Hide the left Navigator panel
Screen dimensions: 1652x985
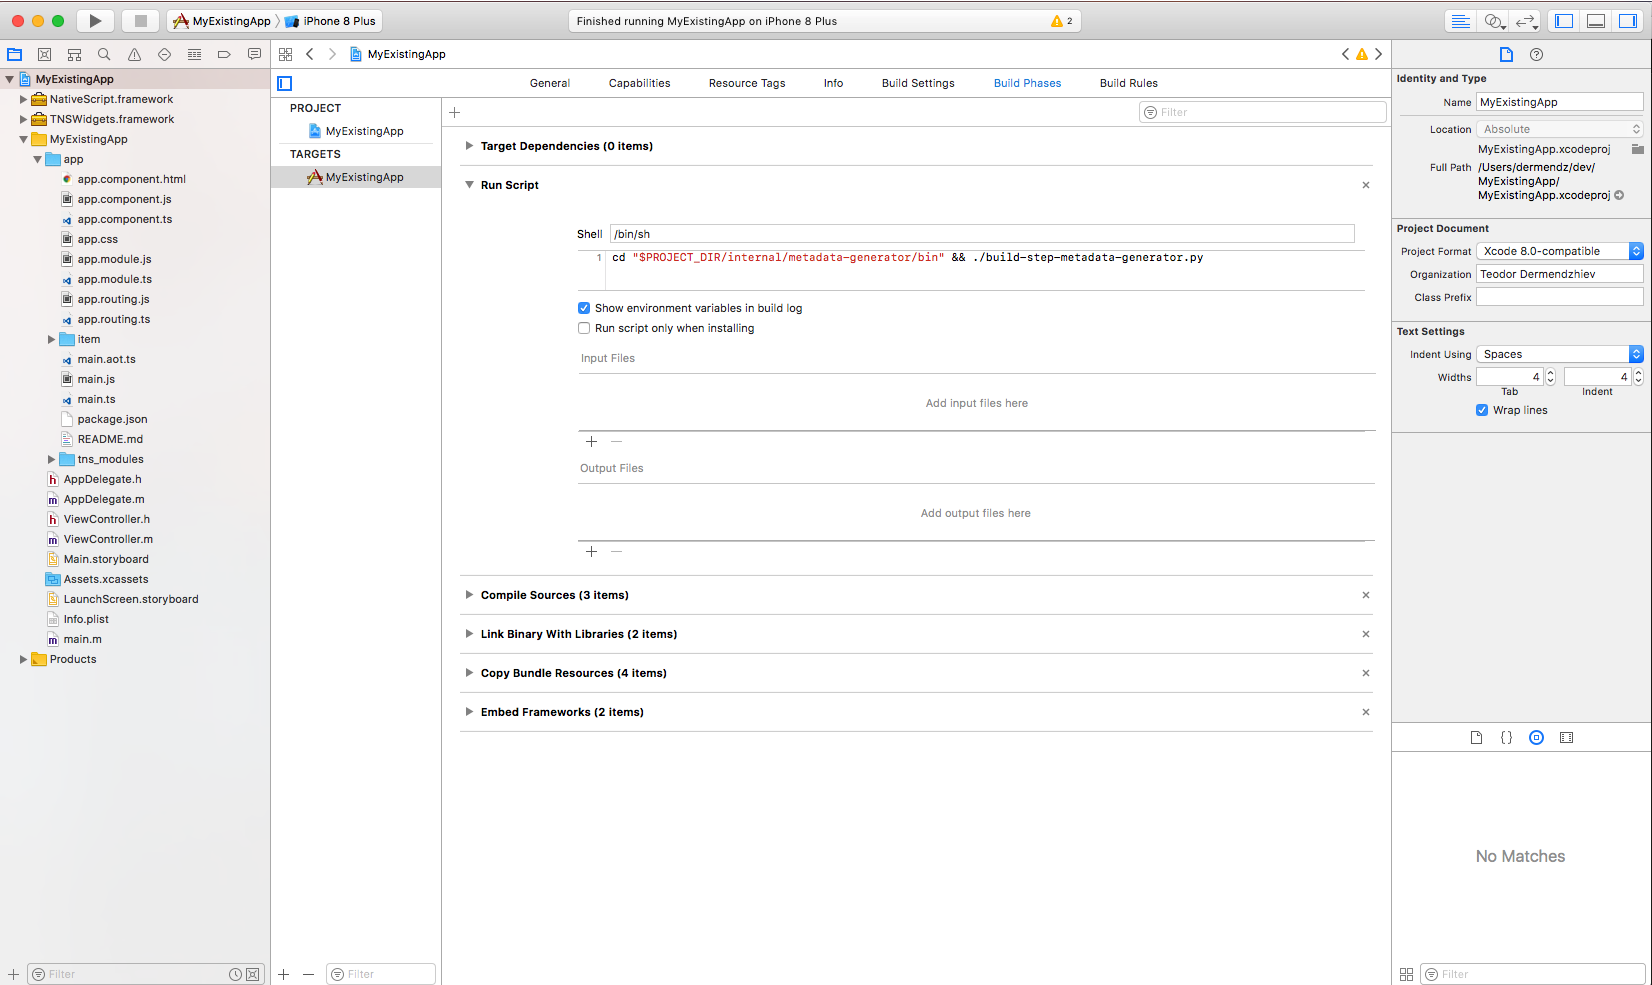[x=1564, y=21]
